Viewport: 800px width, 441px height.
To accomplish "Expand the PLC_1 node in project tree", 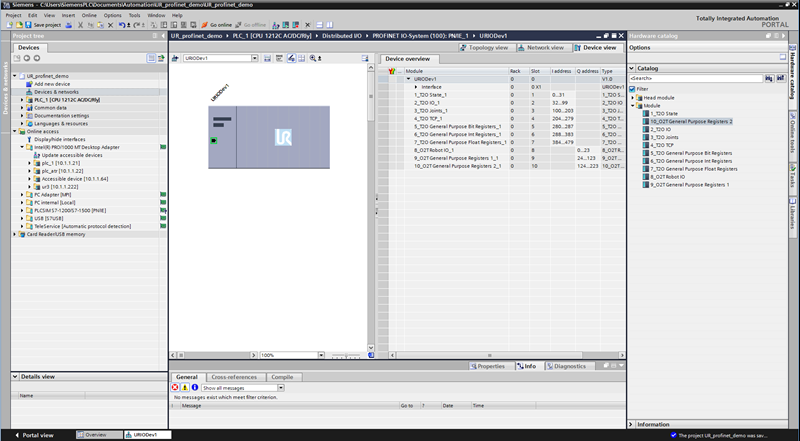I will tap(21, 100).
